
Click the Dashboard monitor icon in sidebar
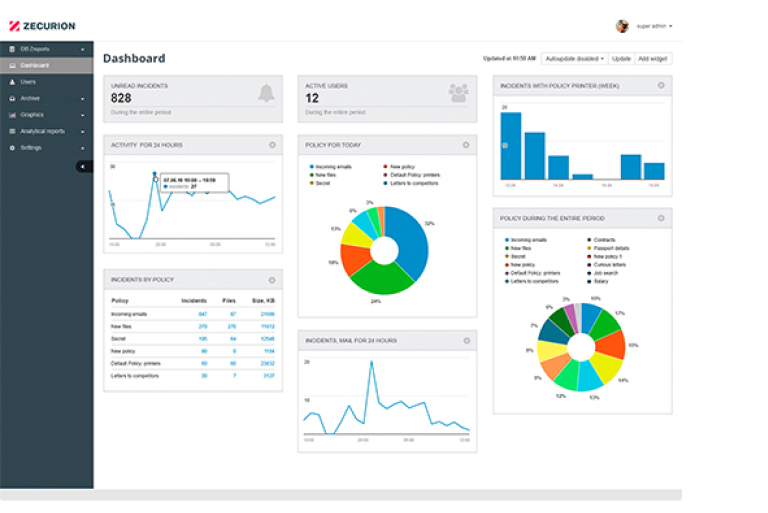point(12,66)
